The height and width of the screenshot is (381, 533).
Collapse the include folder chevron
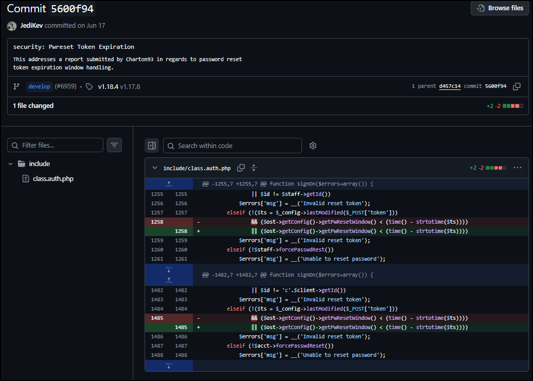click(x=11, y=164)
